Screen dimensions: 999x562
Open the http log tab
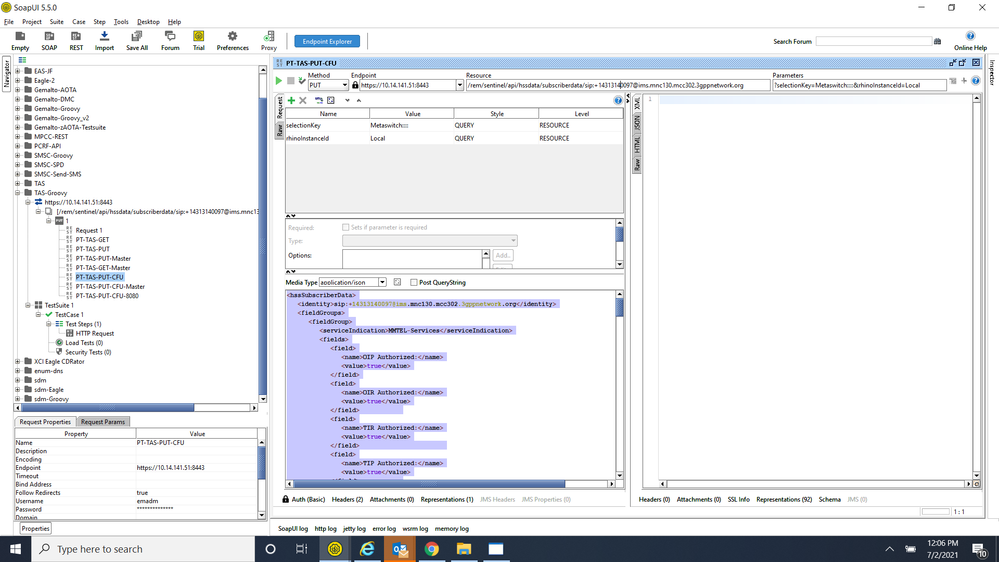[326, 528]
